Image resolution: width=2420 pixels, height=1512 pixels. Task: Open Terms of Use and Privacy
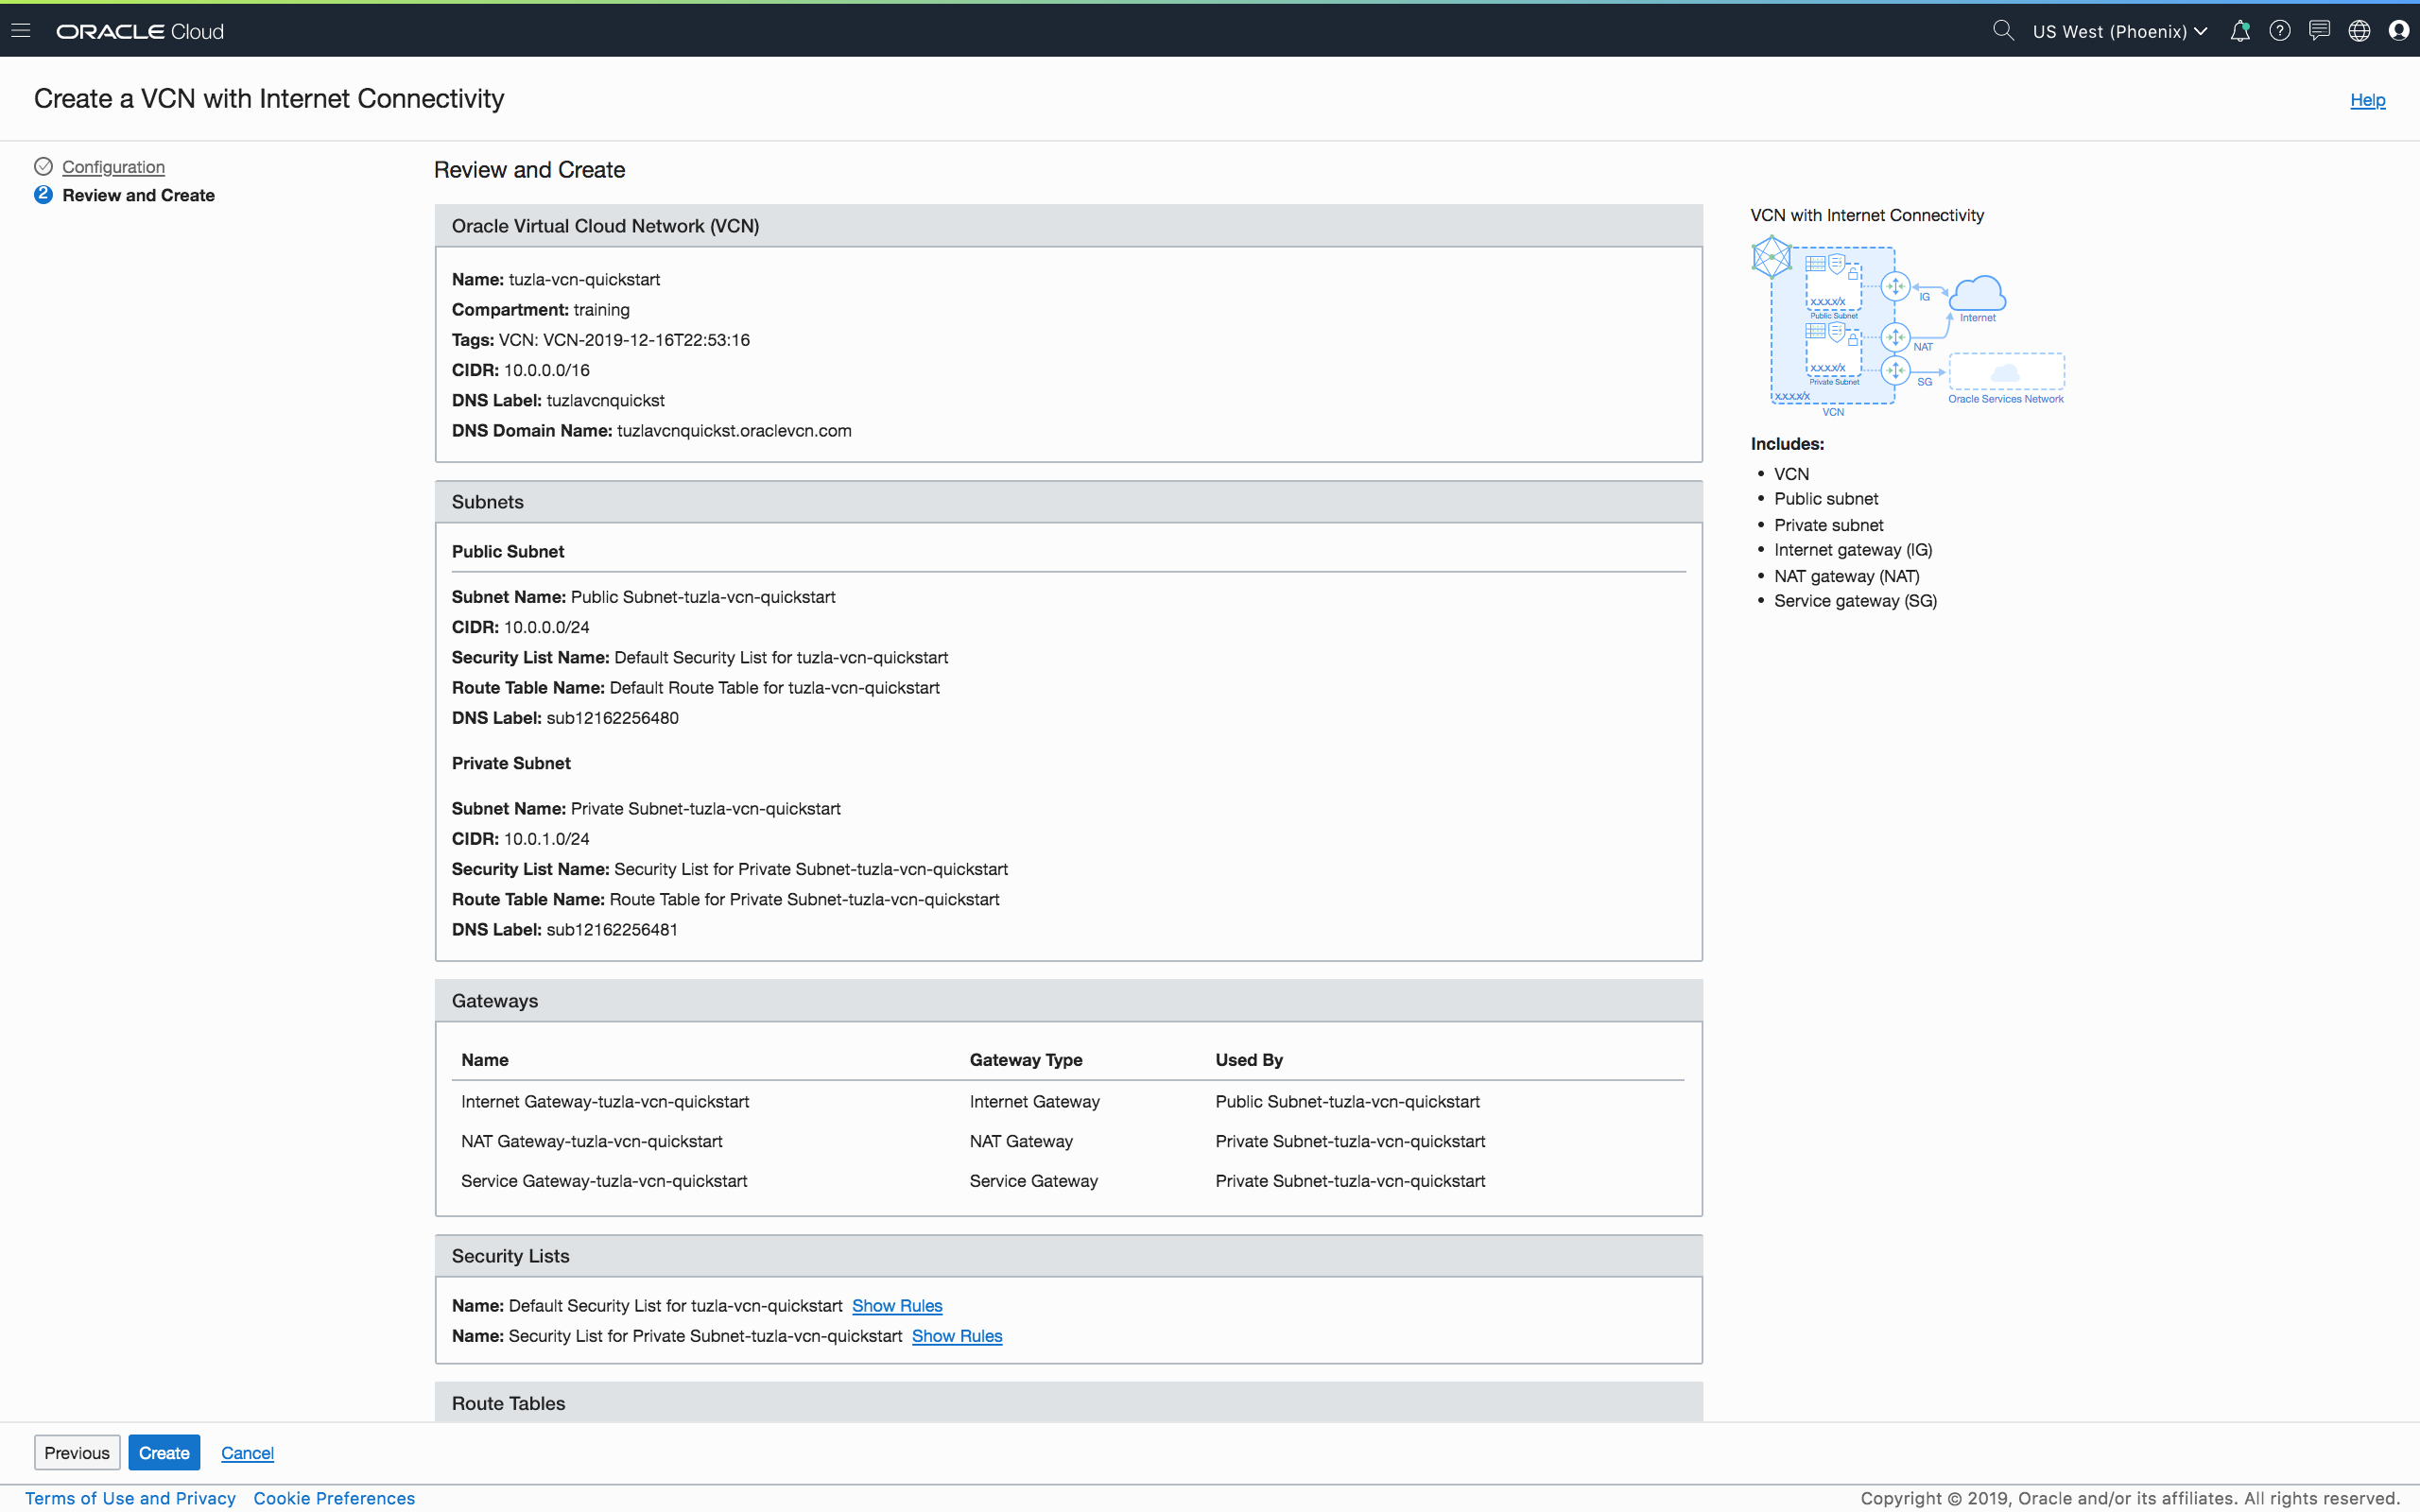click(x=130, y=1497)
